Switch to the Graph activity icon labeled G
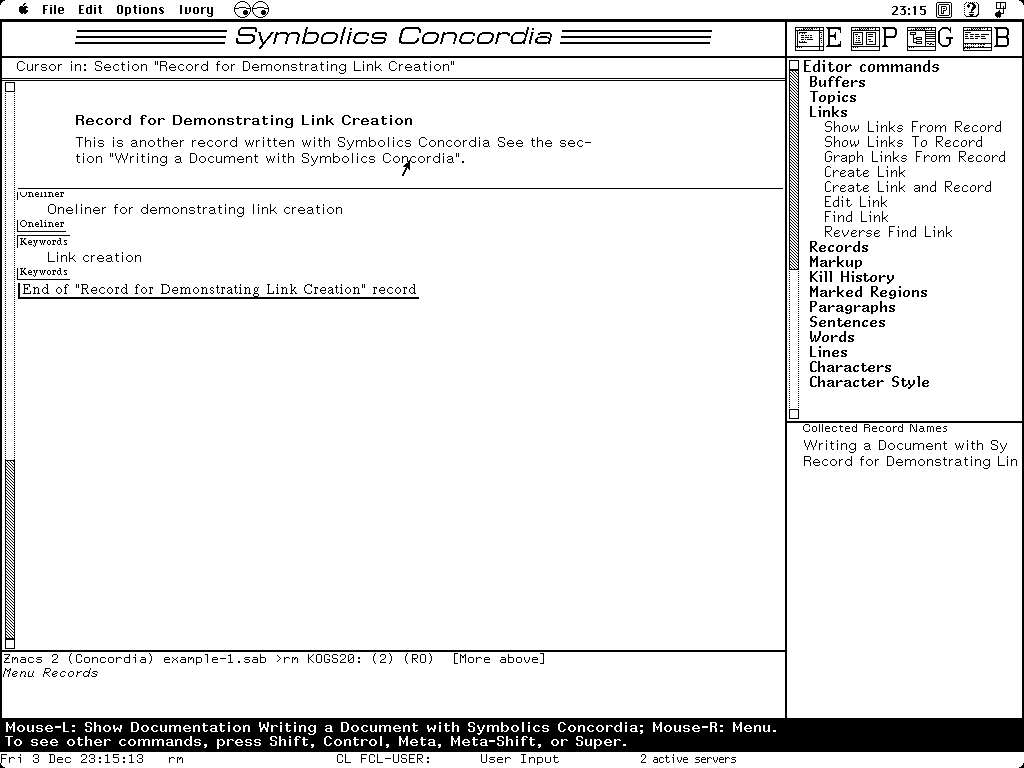The height and width of the screenshot is (768, 1024). point(931,39)
